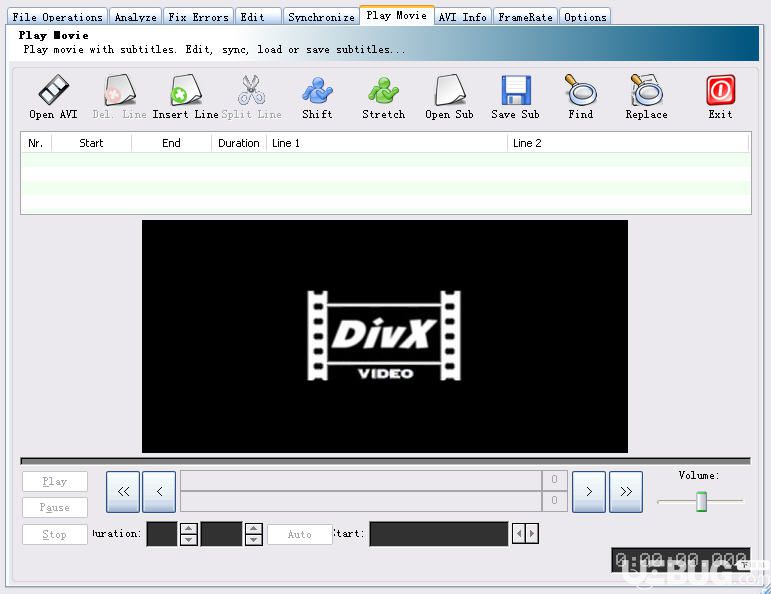Click the Auto button

coord(299,534)
